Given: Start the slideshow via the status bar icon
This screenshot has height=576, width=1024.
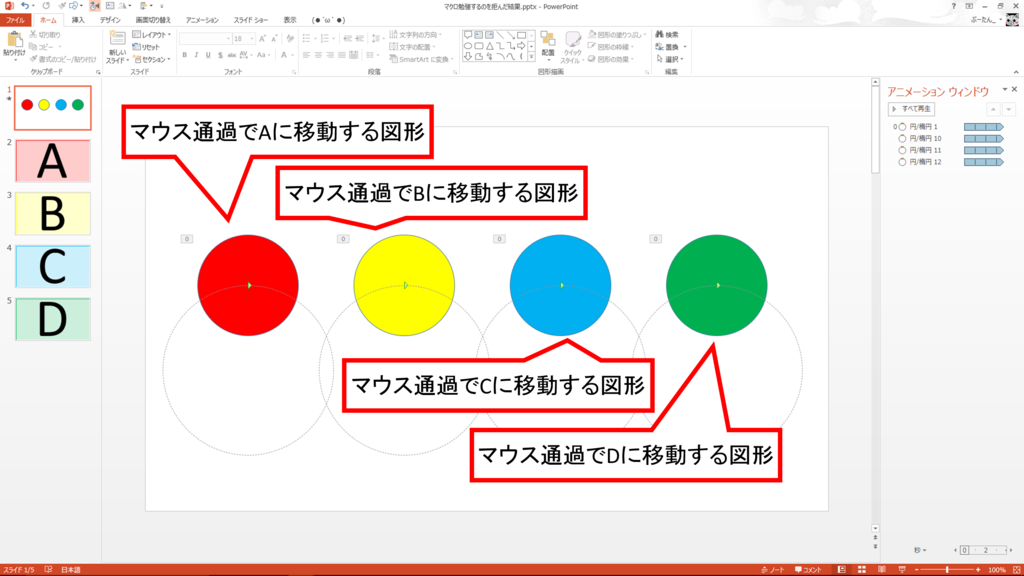Looking at the screenshot, I should click(902, 569).
